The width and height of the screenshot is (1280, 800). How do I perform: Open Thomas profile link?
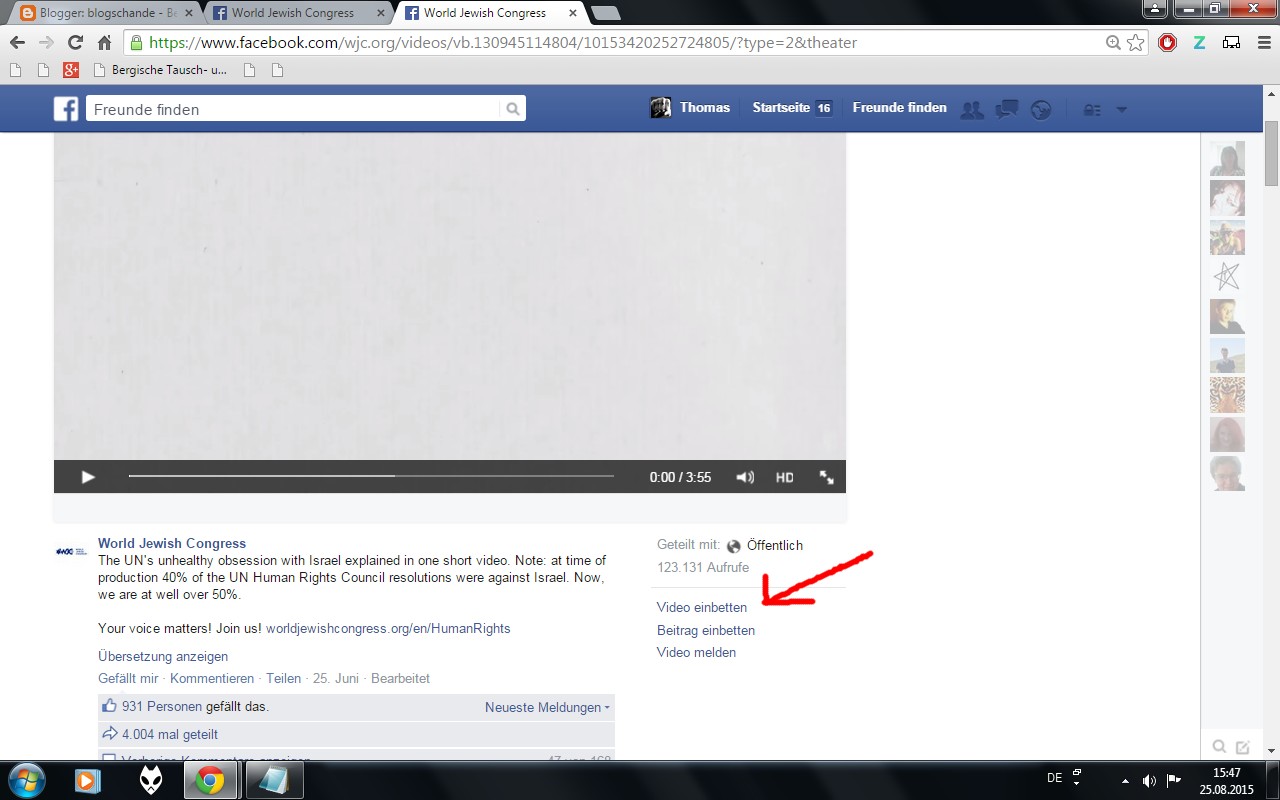click(691, 108)
